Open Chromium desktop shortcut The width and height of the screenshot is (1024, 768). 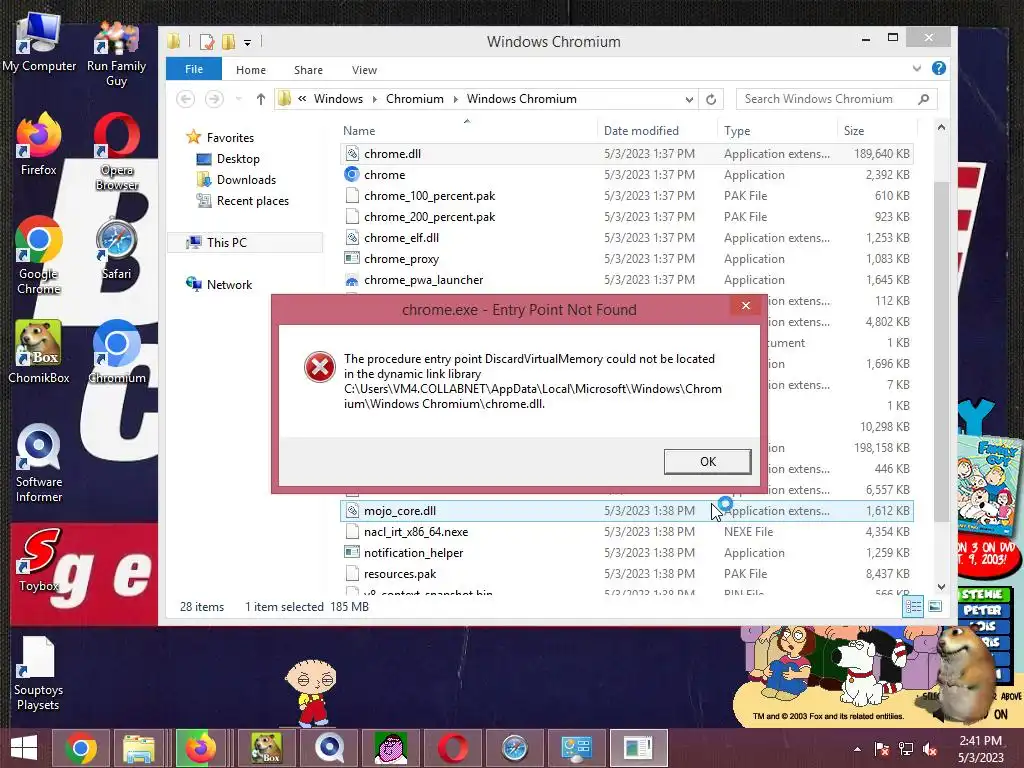click(x=116, y=352)
